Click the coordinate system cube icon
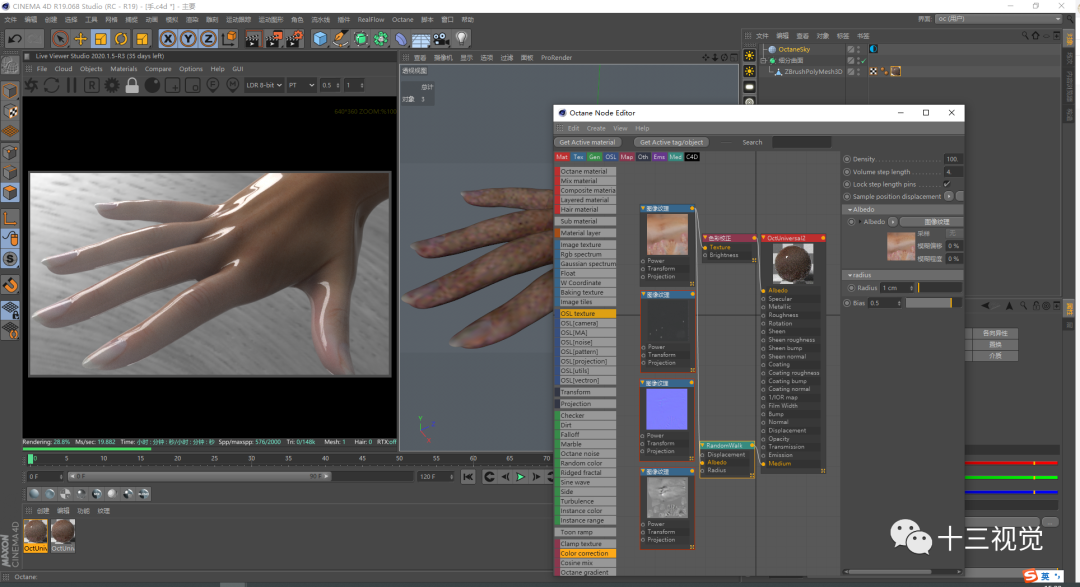The height and width of the screenshot is (587, 1080). click(x=229, y=39)
